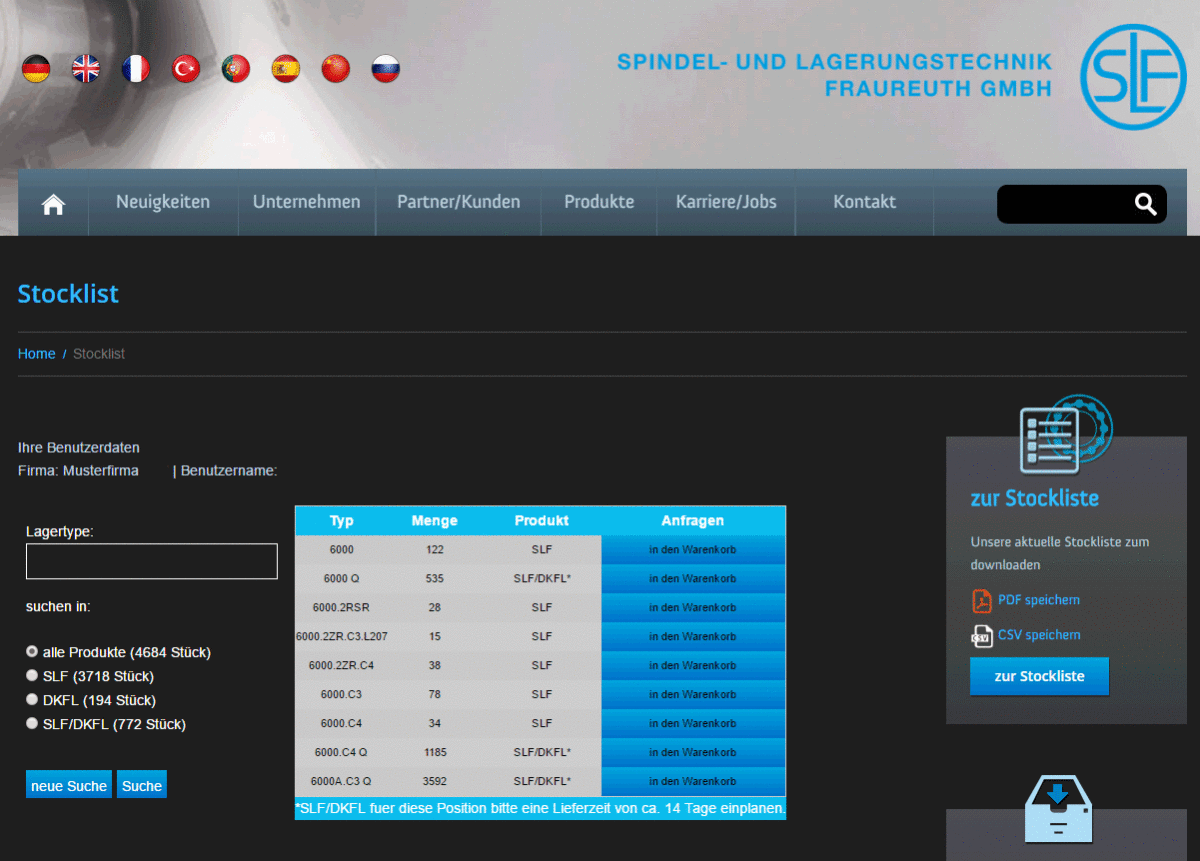Go to the home page icon

point(53,204)
